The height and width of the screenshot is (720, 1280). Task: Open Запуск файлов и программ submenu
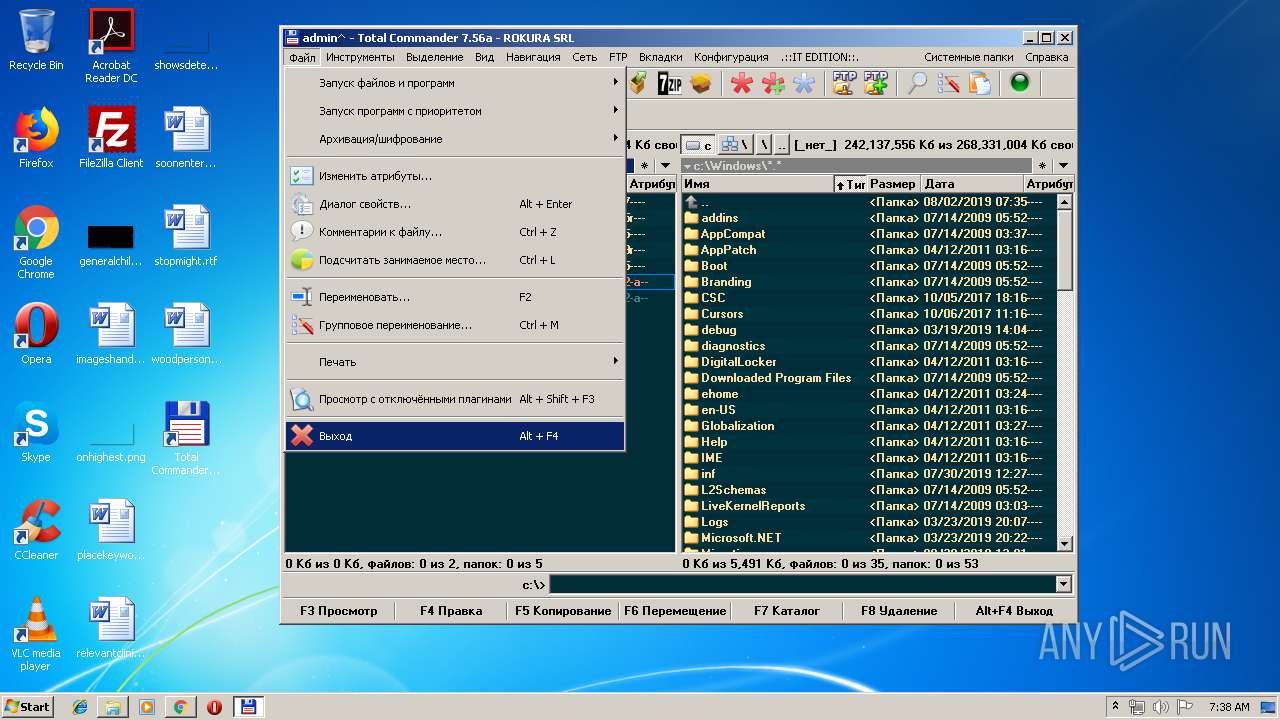tap(455, 83)
